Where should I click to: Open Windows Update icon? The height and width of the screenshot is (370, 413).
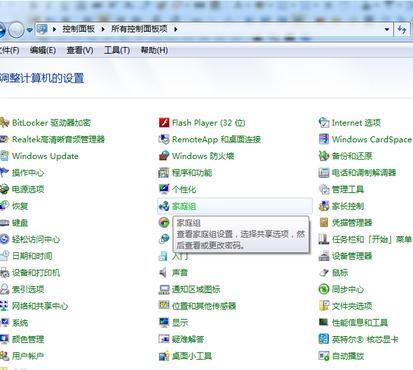4,156
